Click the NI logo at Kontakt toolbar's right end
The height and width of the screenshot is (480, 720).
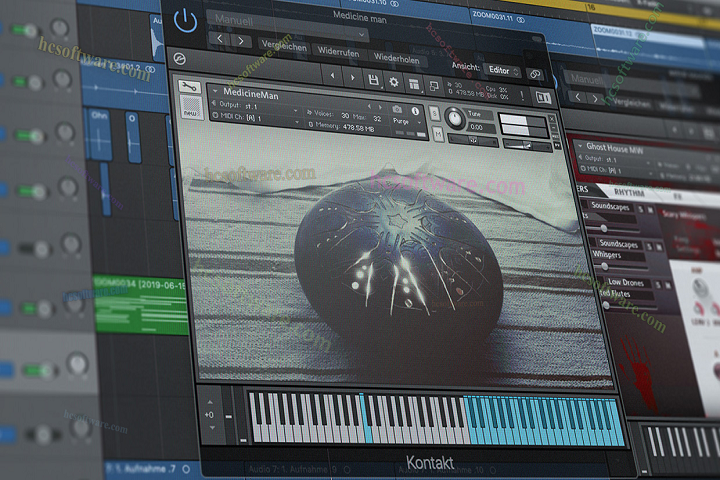pyautogui.click(x=543, y=97)
